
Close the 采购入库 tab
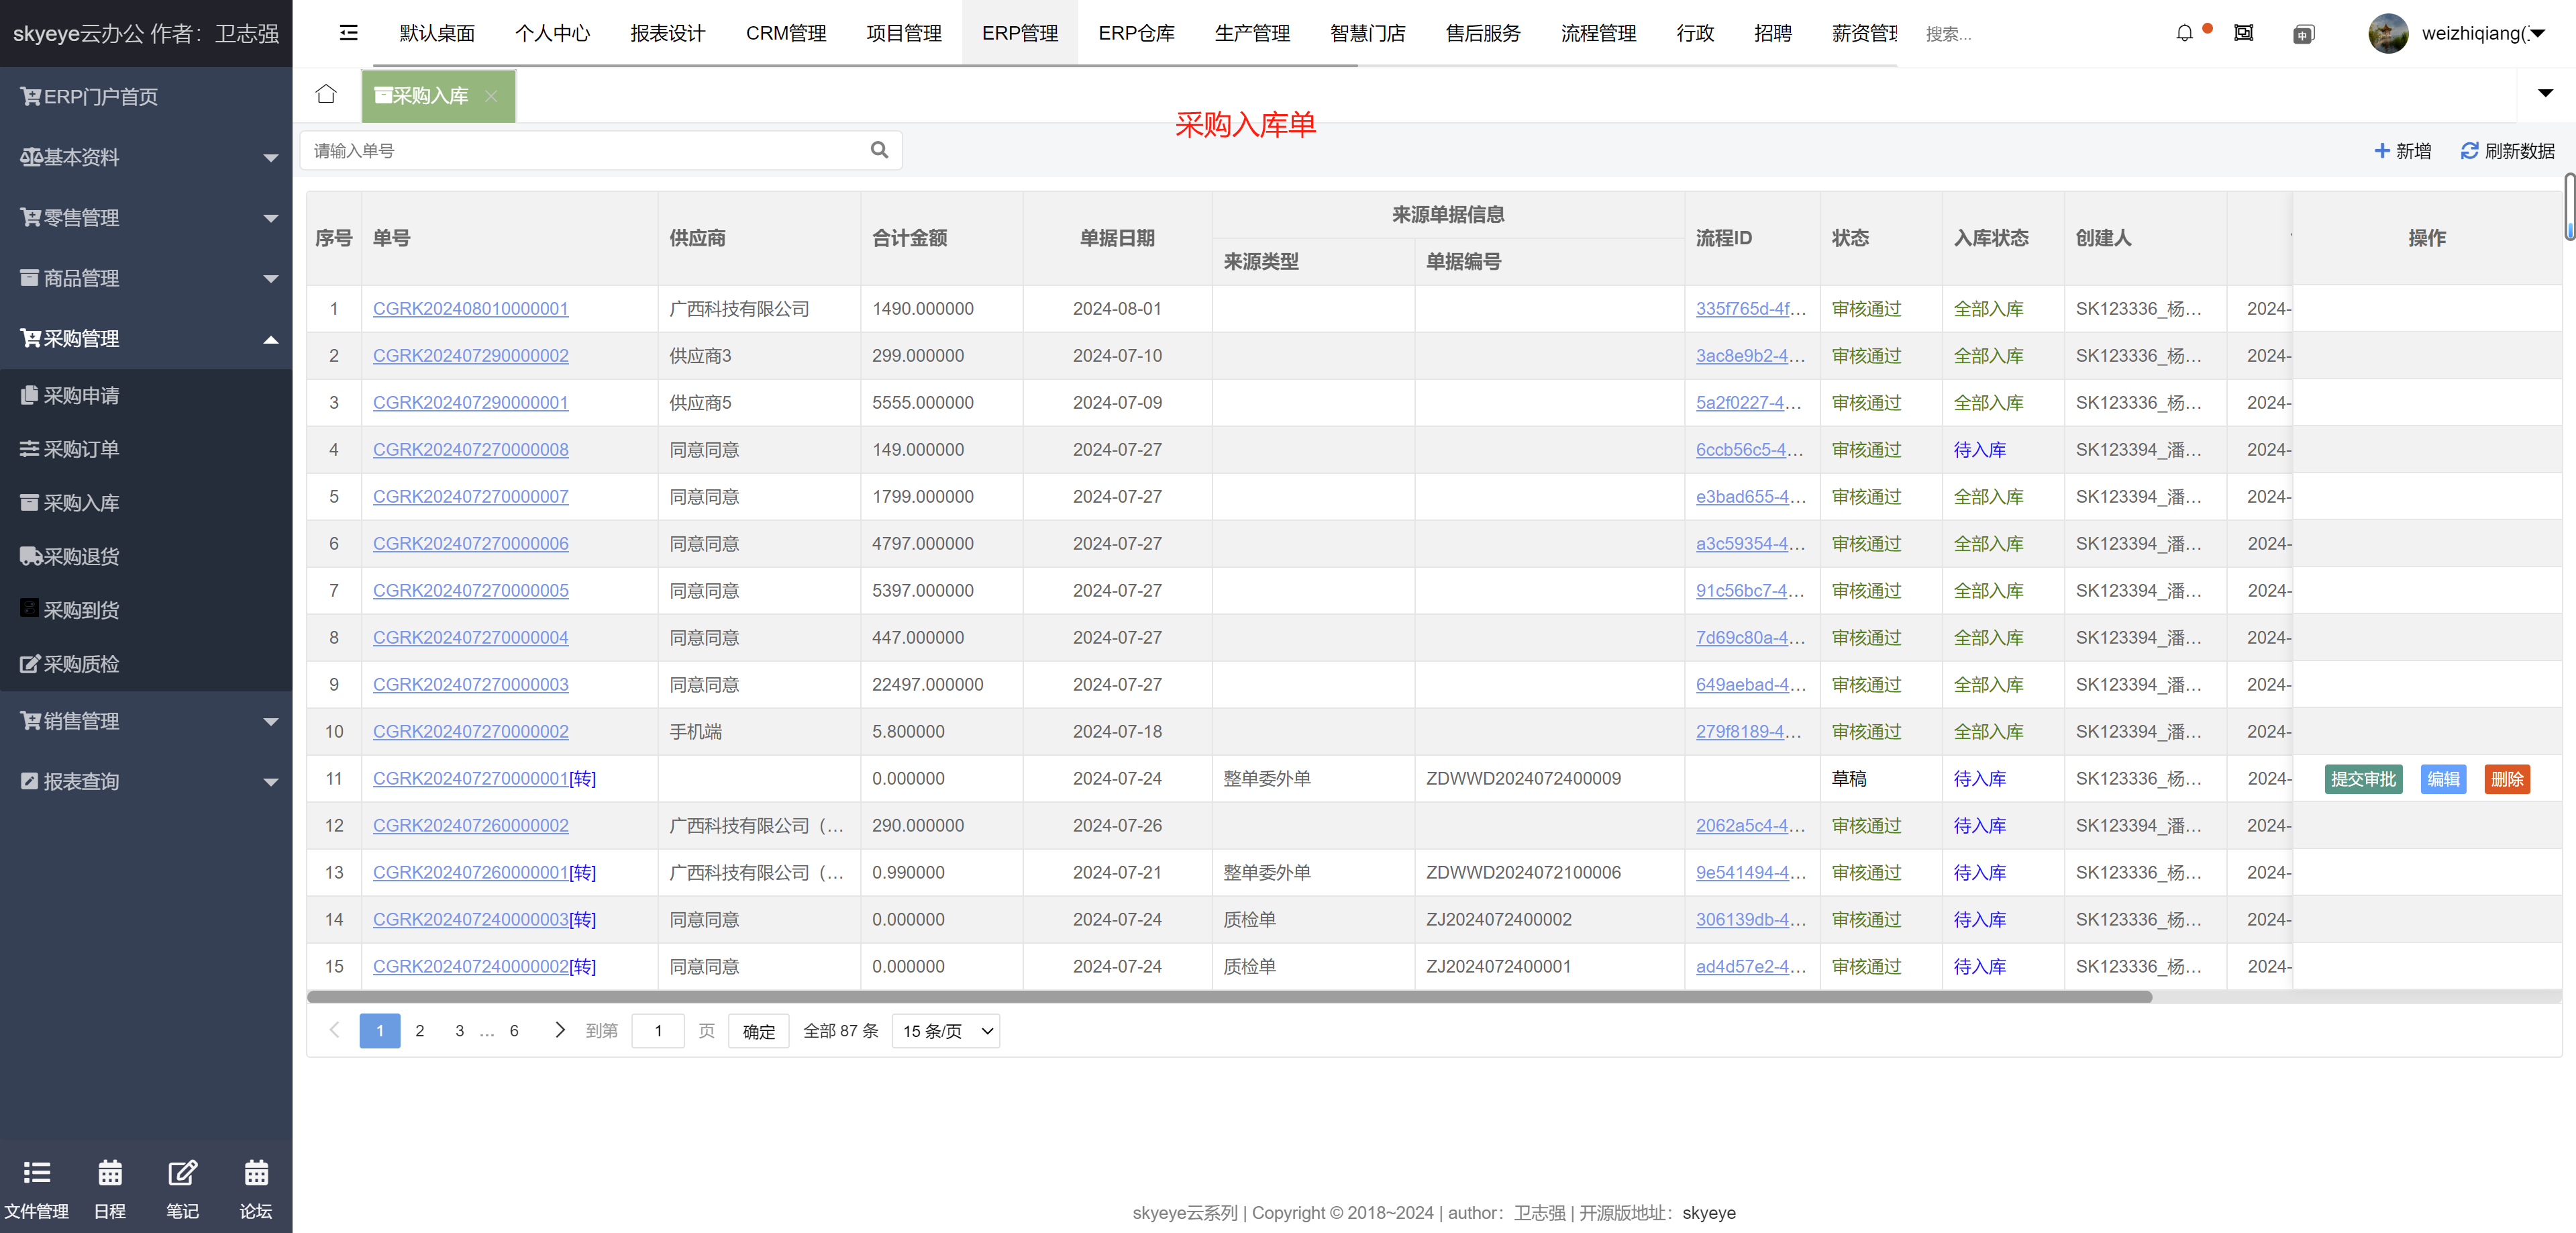(491, 96)
